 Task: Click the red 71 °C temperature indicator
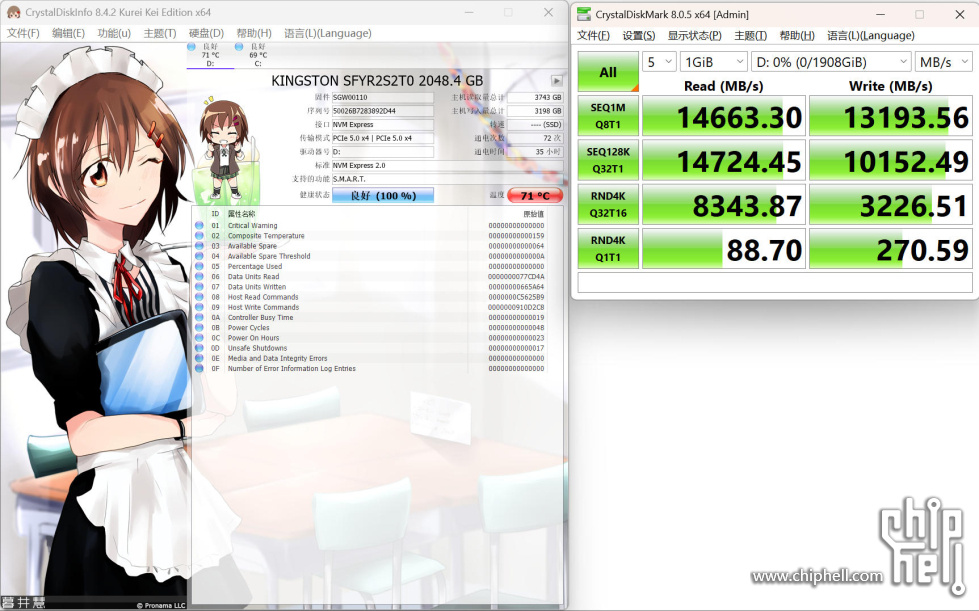point(535,195)
